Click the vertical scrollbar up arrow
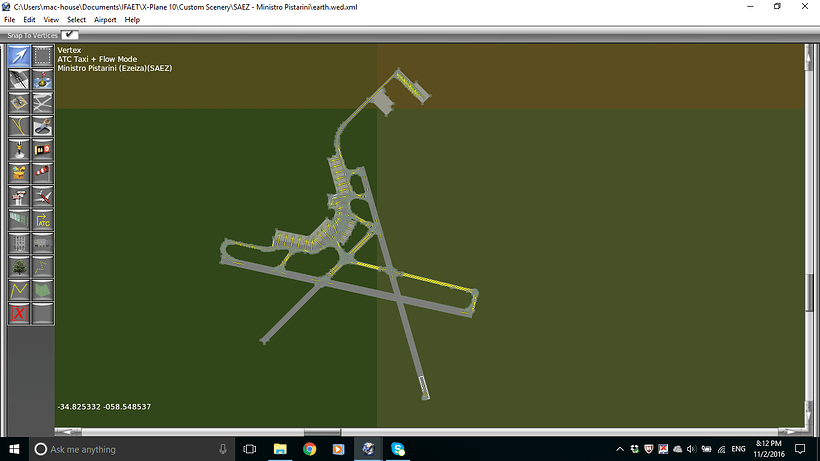This screenshot has height=461, width=820. [809, 56]
